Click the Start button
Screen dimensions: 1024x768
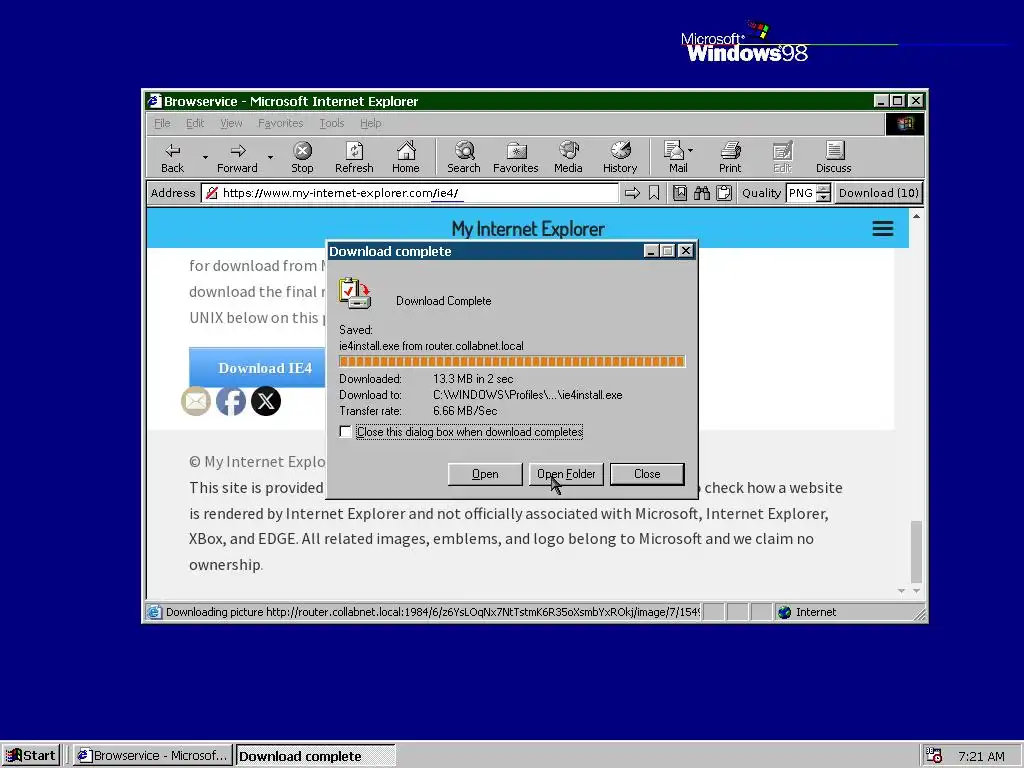tap(31, 756)
